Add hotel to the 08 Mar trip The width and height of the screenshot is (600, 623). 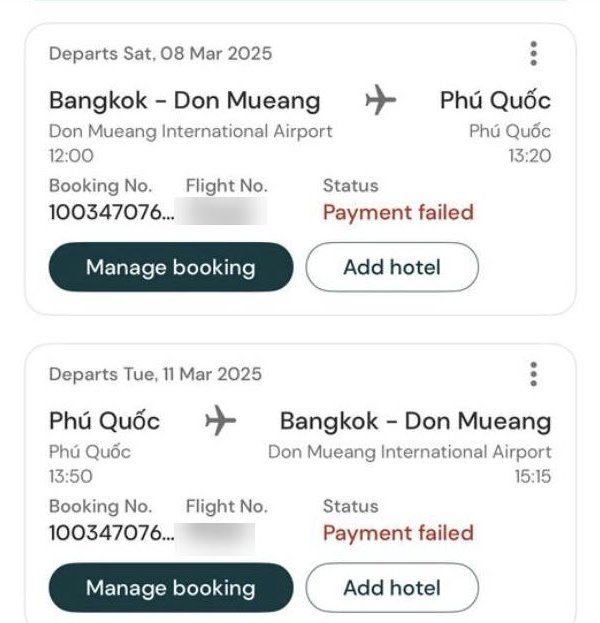(392, 267)
